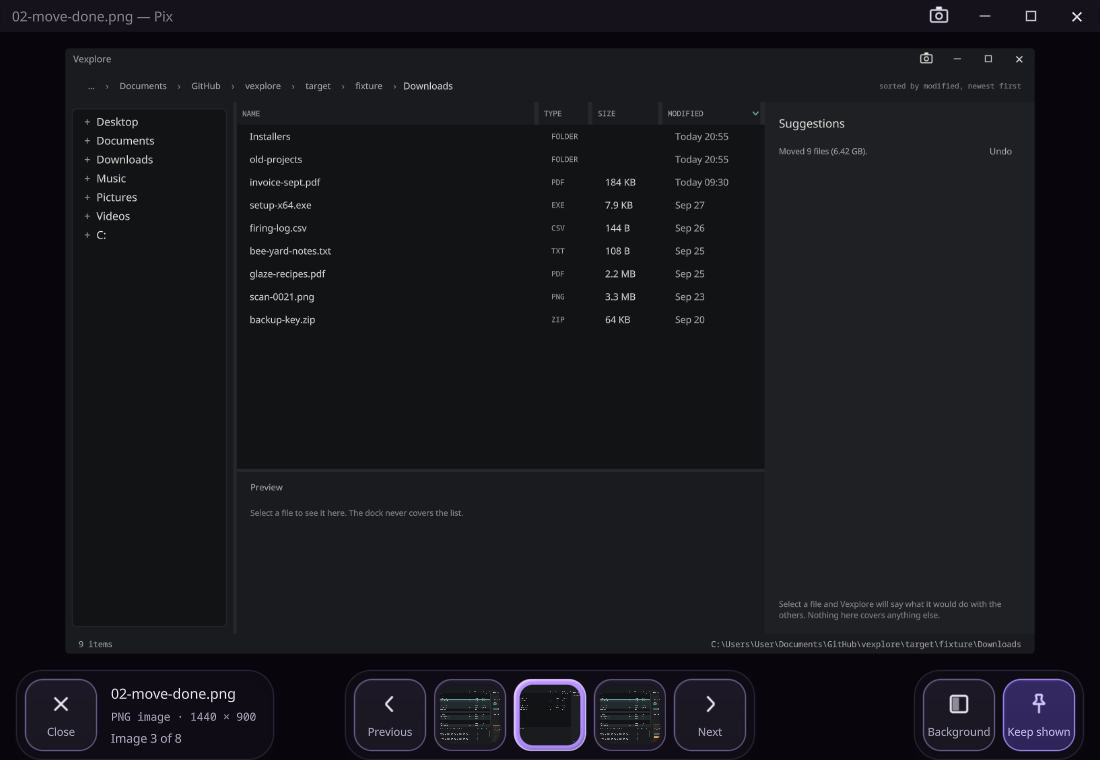Click Undo in the Suggestions panel
Viewport: 1100px width, 760px height.
pyautogui.click(x=1000, y=152)
